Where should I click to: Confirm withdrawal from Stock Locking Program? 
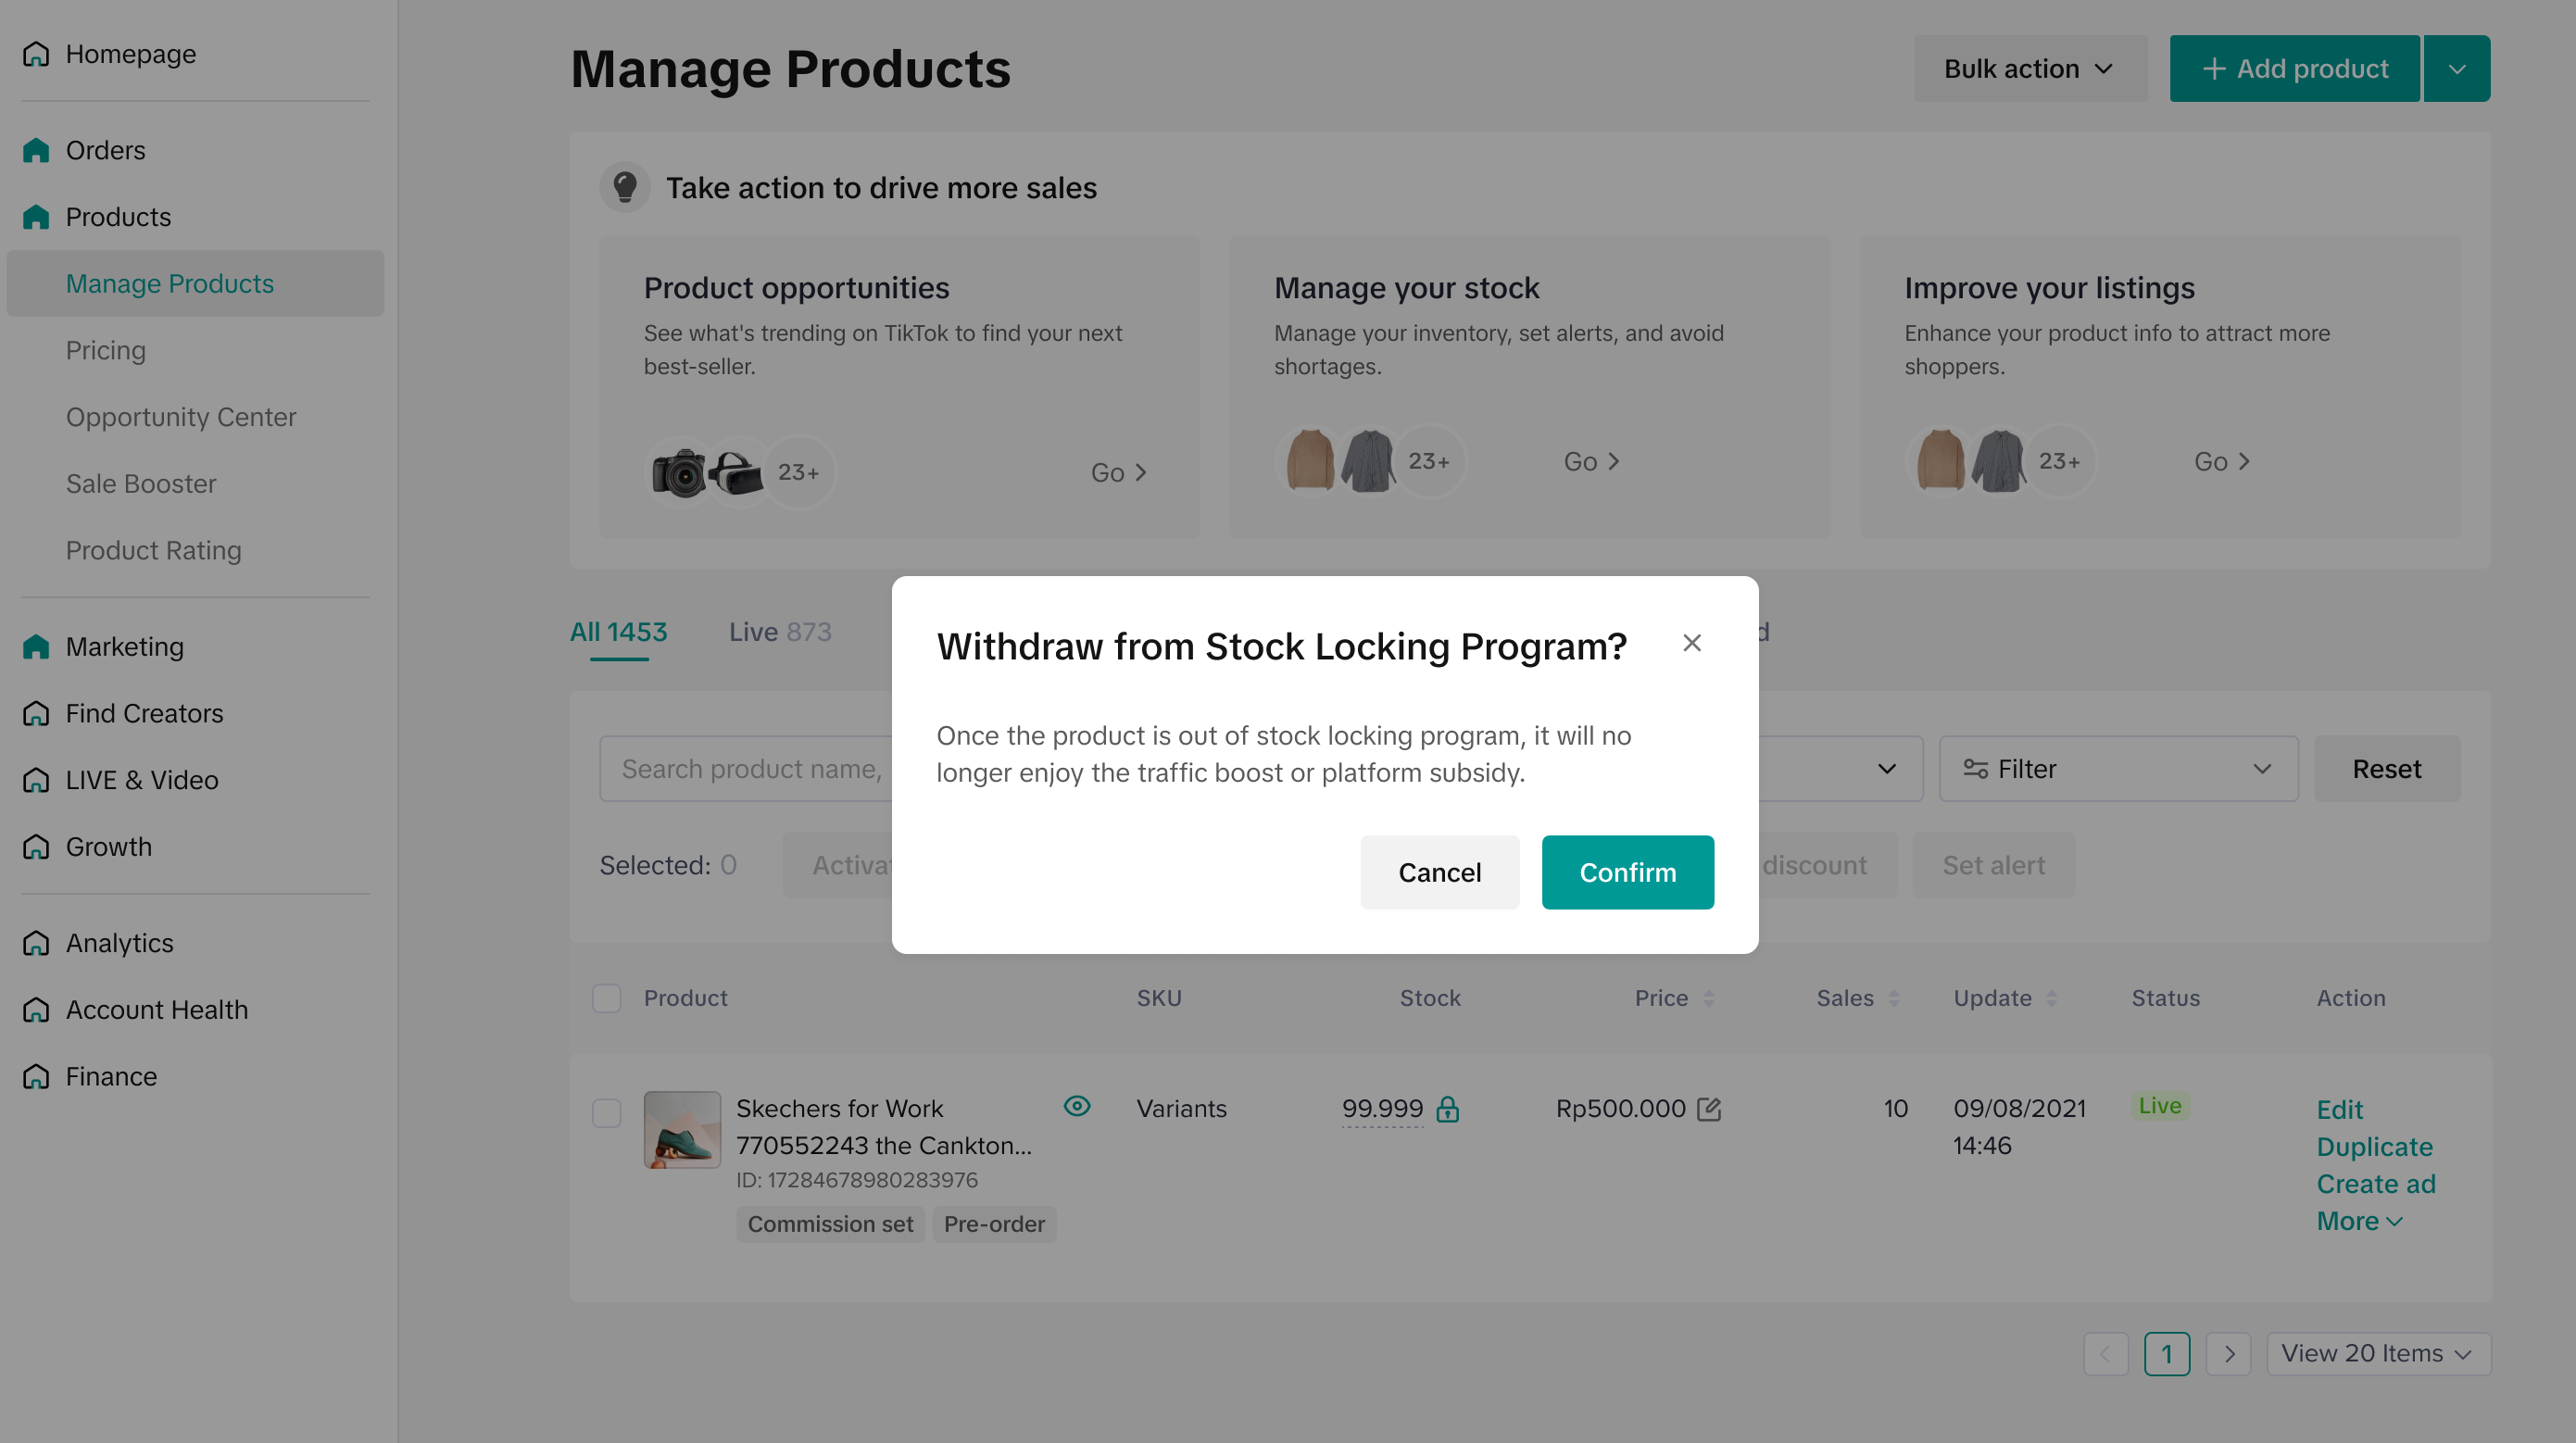click(x=1627, y=872)
